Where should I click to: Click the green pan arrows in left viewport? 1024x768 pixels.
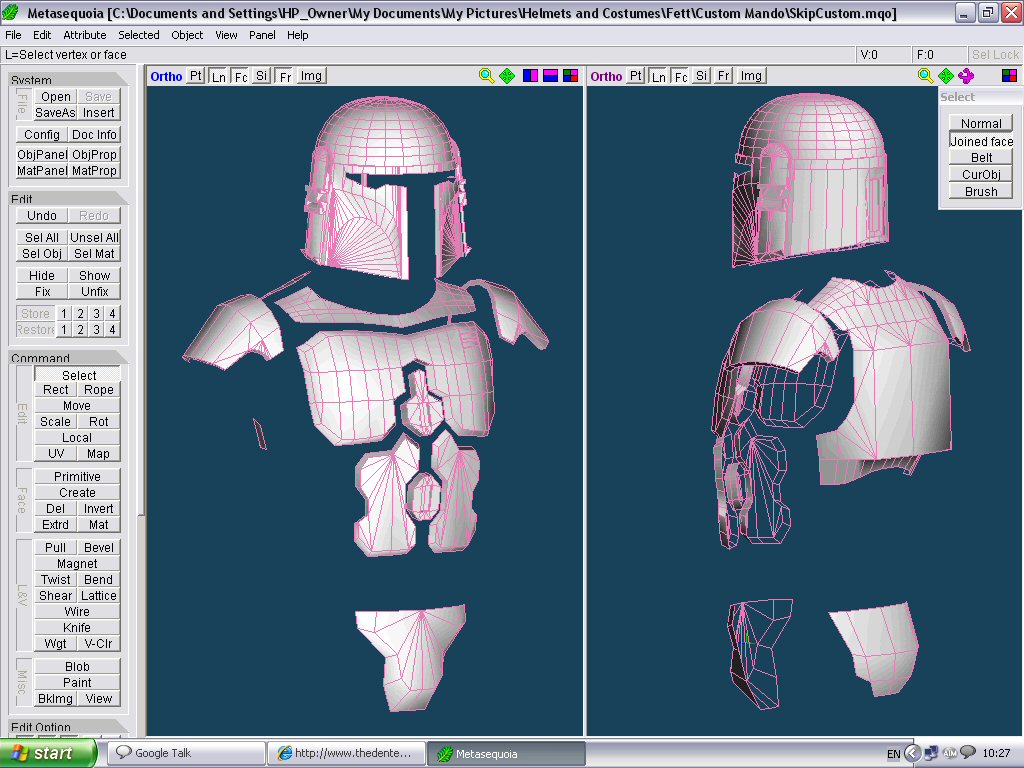point(507,76)
